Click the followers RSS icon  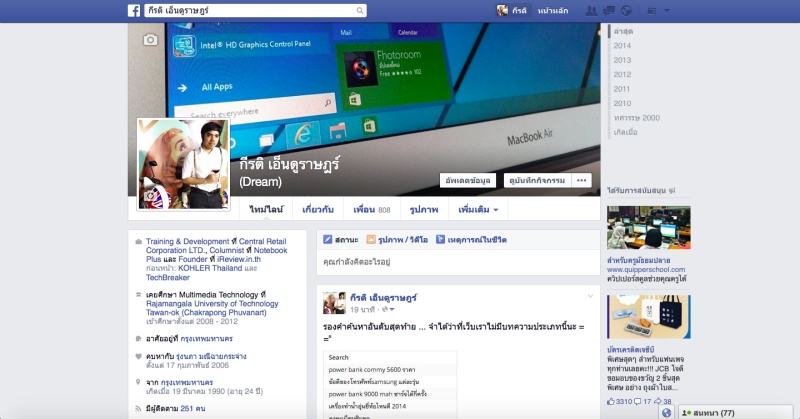(138, 408)
